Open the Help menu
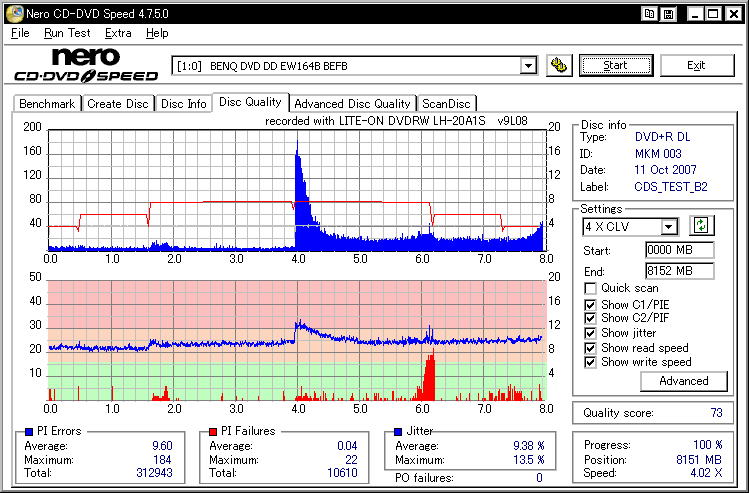Viewport: 749px width, 493px height. tap(157, 33)
